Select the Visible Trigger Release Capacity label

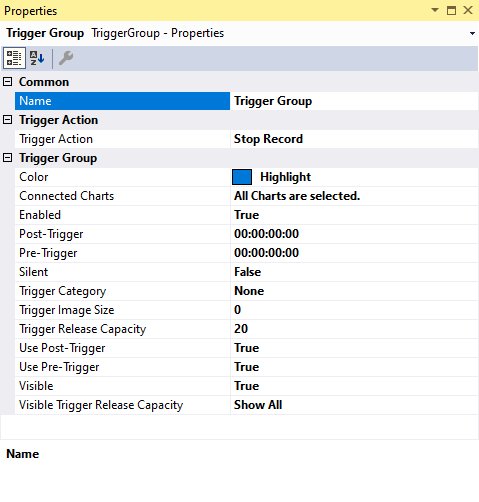pyautogui.click(x=101, y=405)
